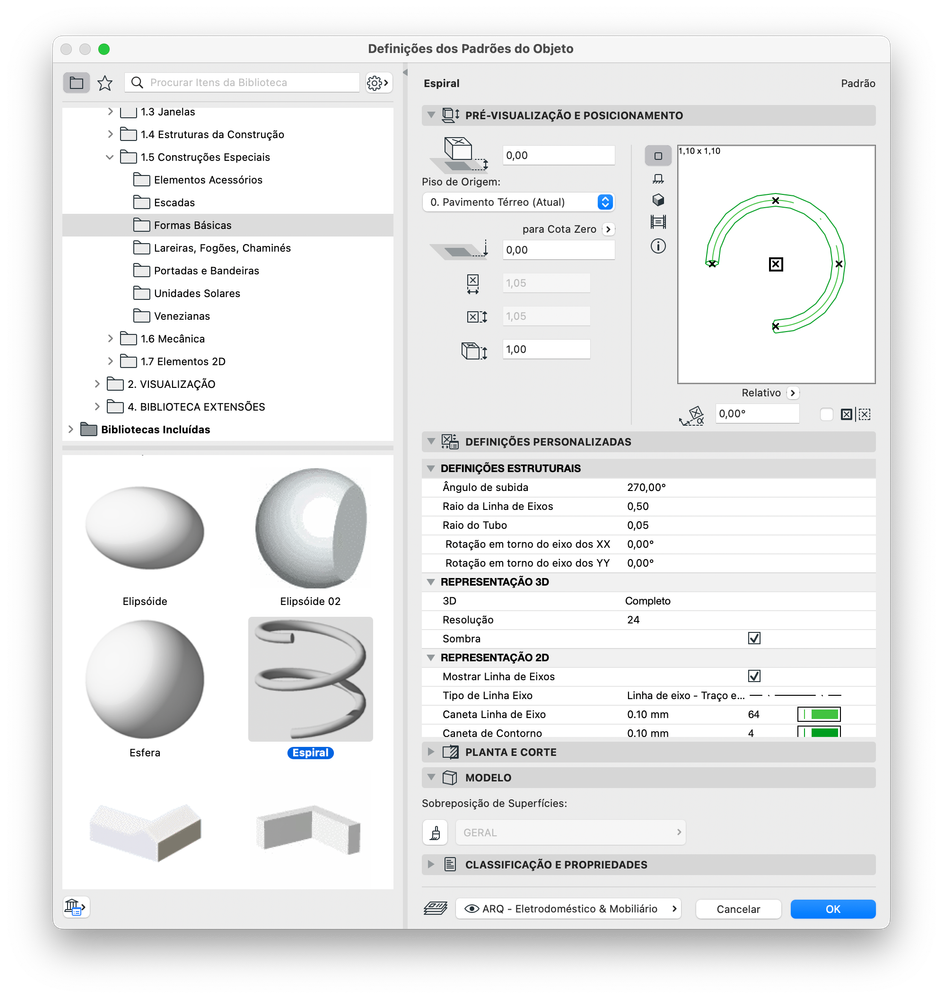Collapse the REPRESENTAÇÃO 2D group

(431, 658)
